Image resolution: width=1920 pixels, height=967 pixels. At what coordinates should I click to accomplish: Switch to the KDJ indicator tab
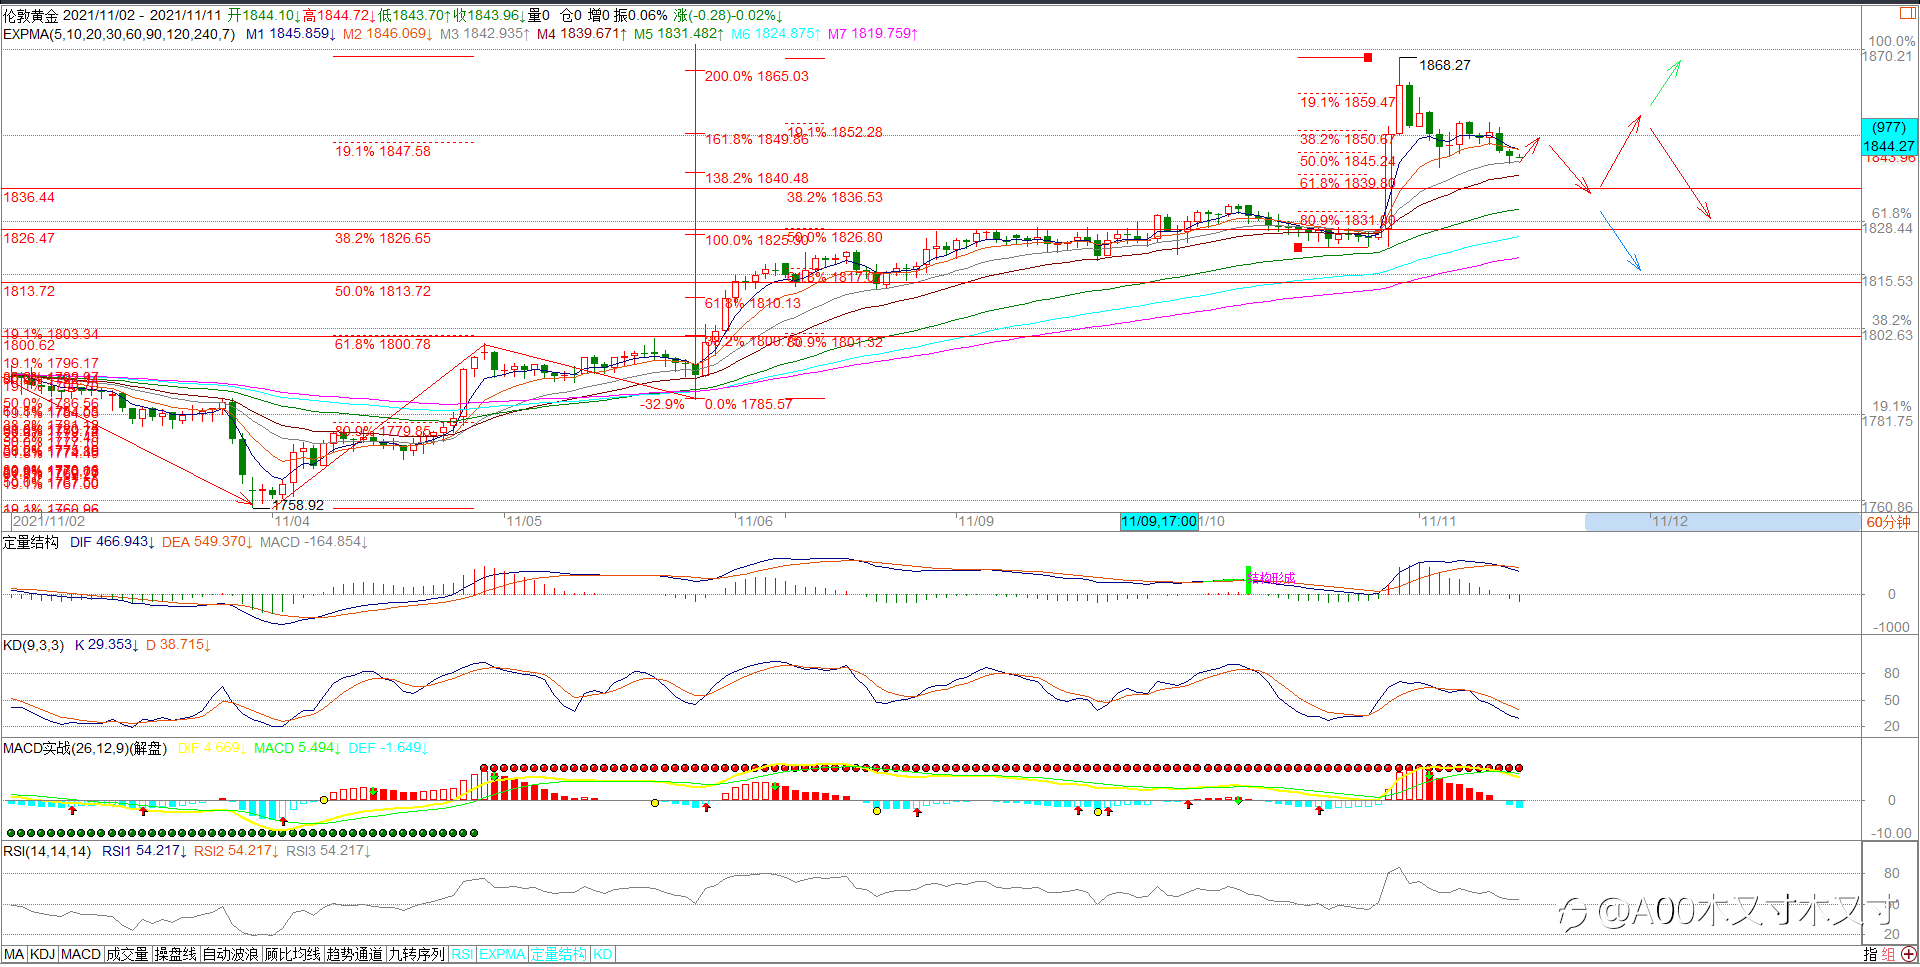click(x=42, y=955)
